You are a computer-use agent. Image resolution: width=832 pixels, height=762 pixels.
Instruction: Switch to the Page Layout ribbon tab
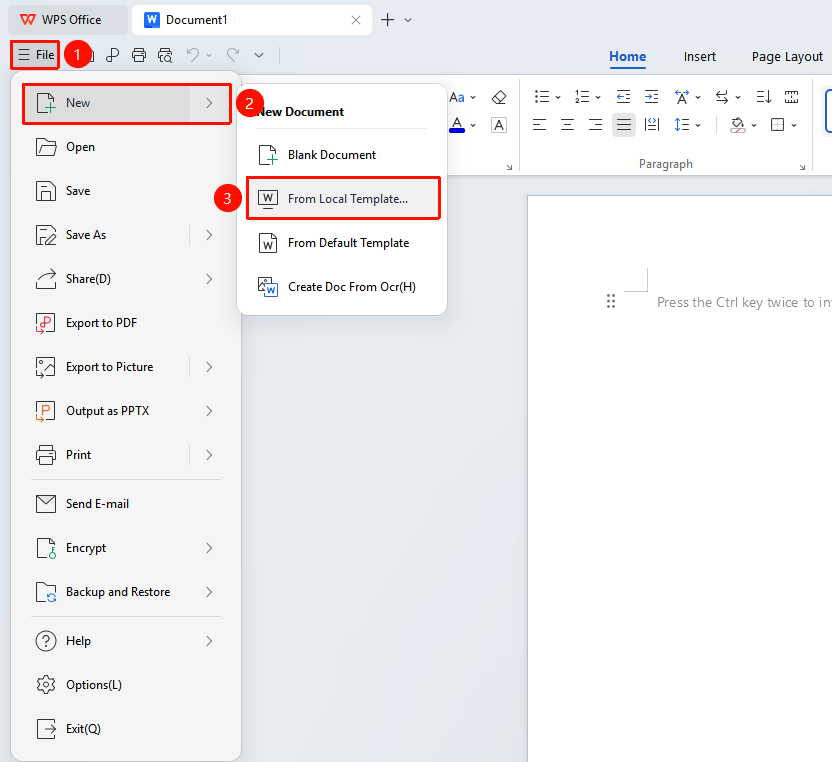pyautogui.click(x=787, y=57)
